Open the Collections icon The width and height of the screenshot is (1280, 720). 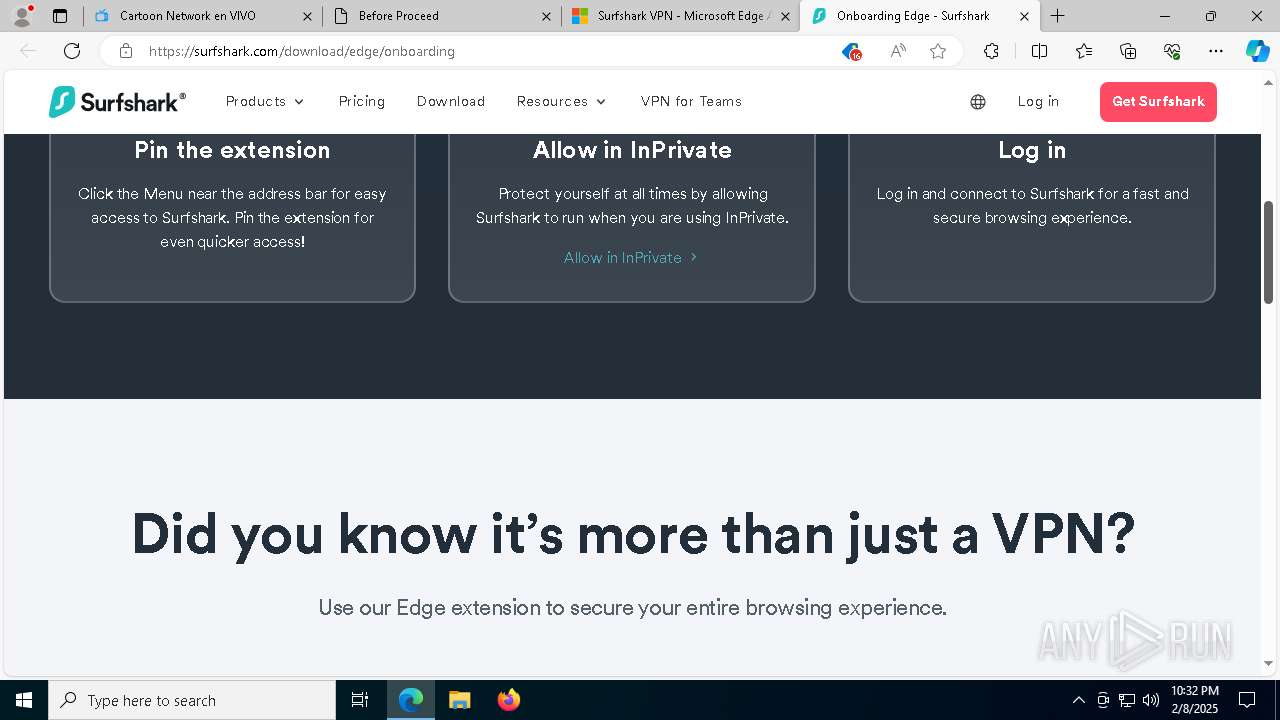(1128, 51)
